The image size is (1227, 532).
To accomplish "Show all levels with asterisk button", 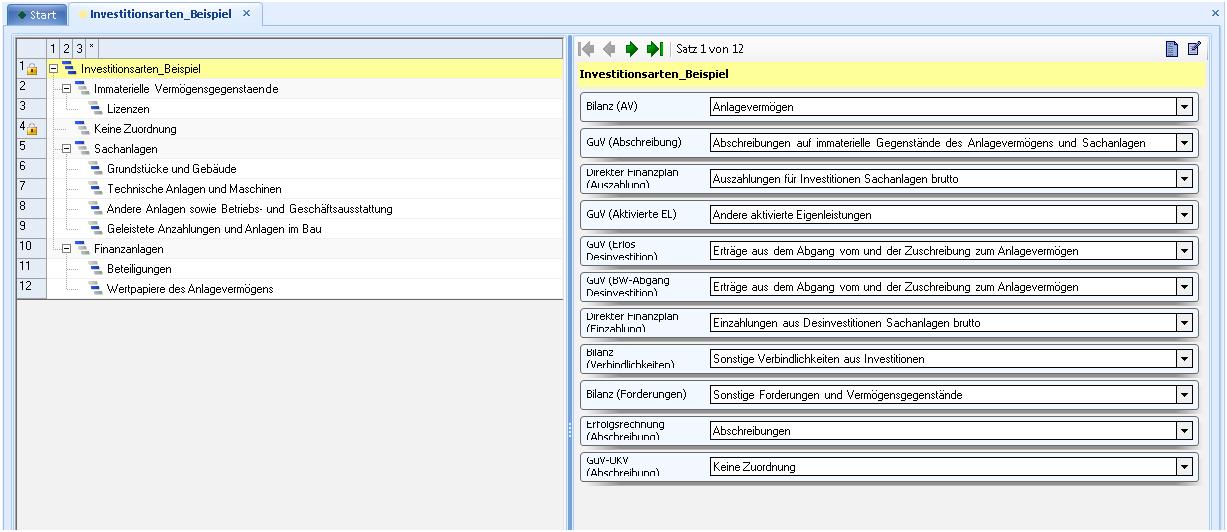I will point(92,48).
